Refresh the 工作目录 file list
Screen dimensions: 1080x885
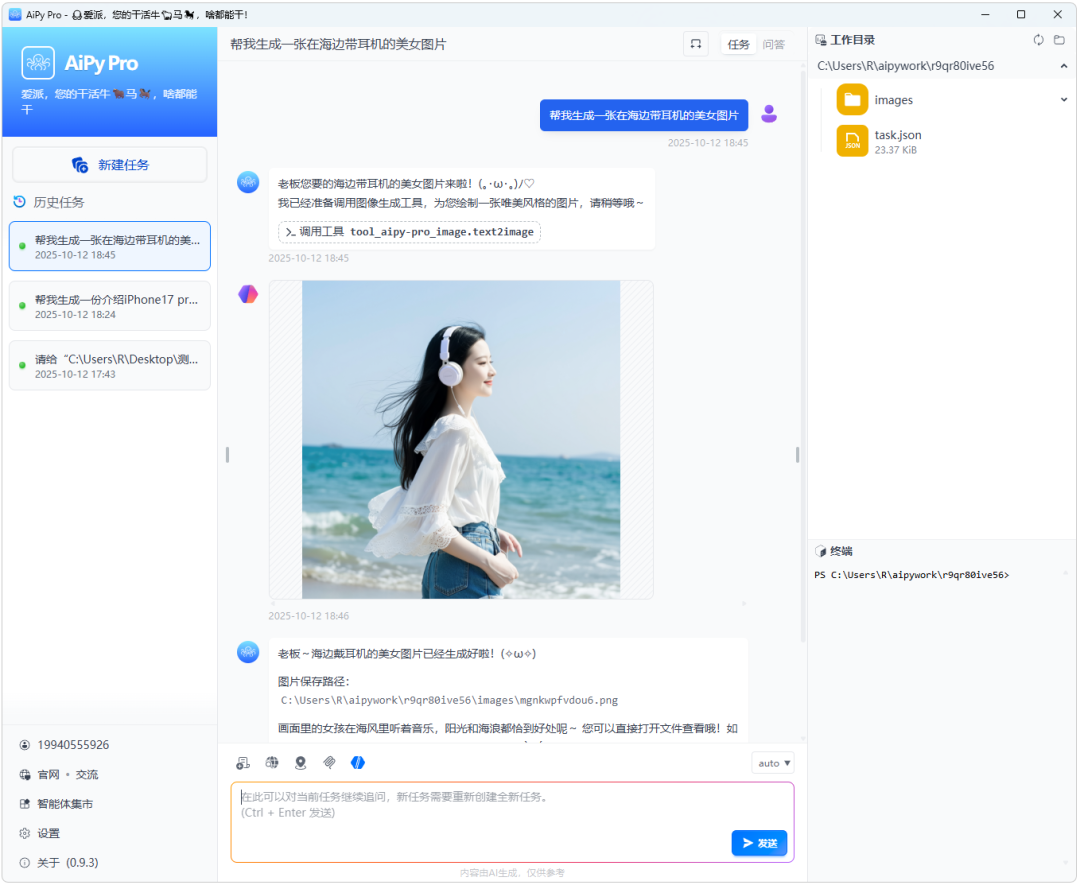(1038, 40)
